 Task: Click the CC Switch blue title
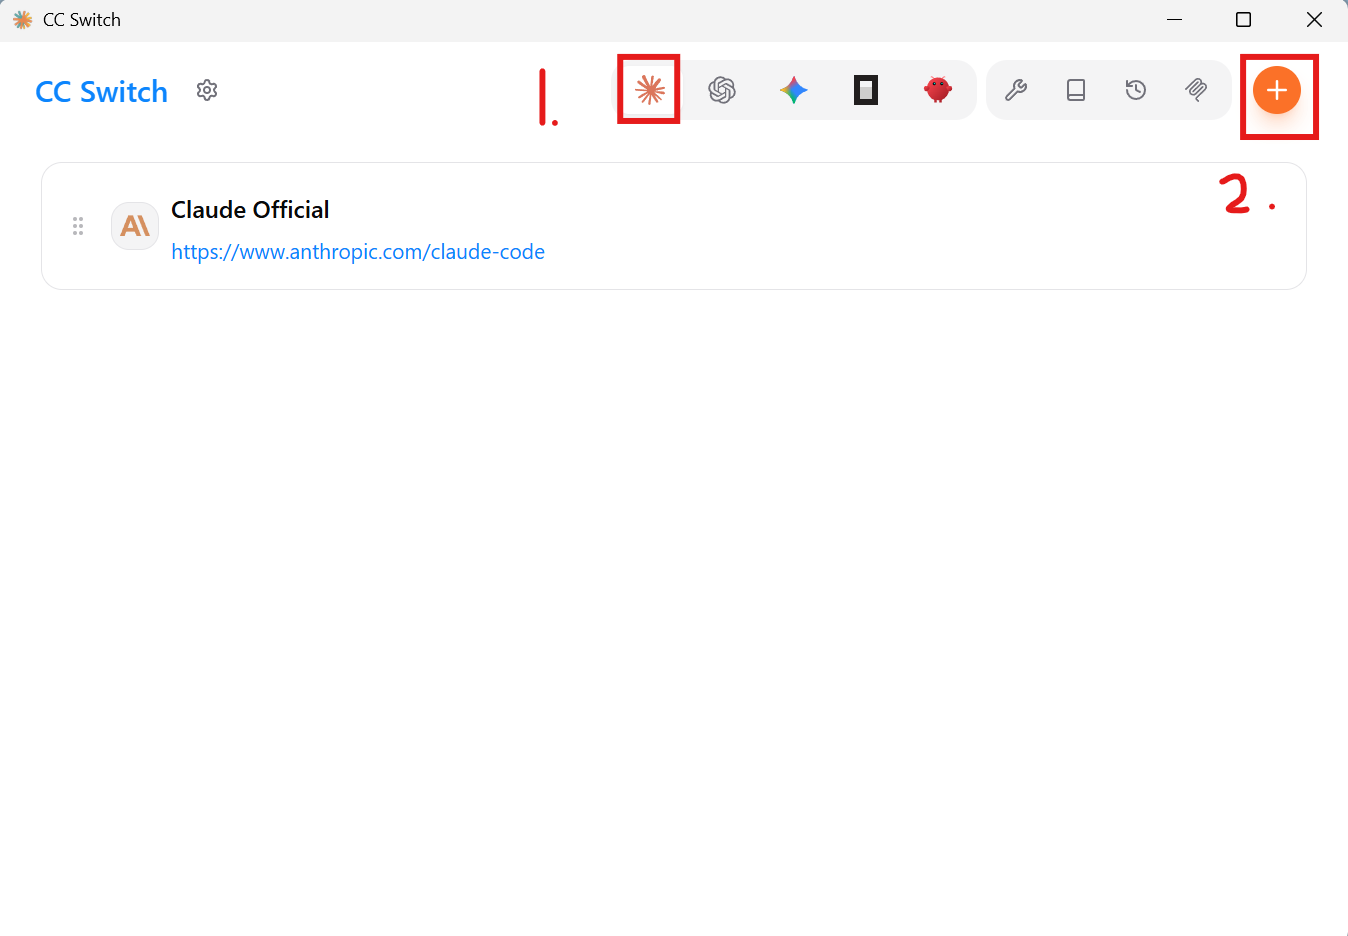(x=101, y=92)
